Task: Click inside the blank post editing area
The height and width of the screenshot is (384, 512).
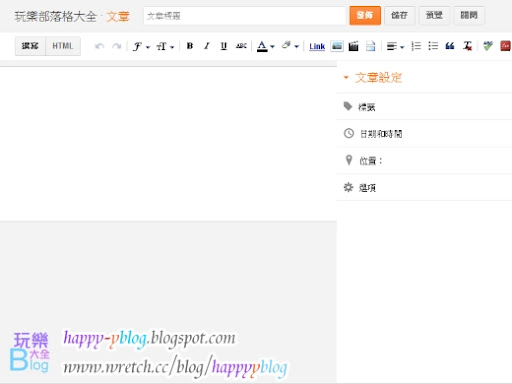Action: point(168,143)
